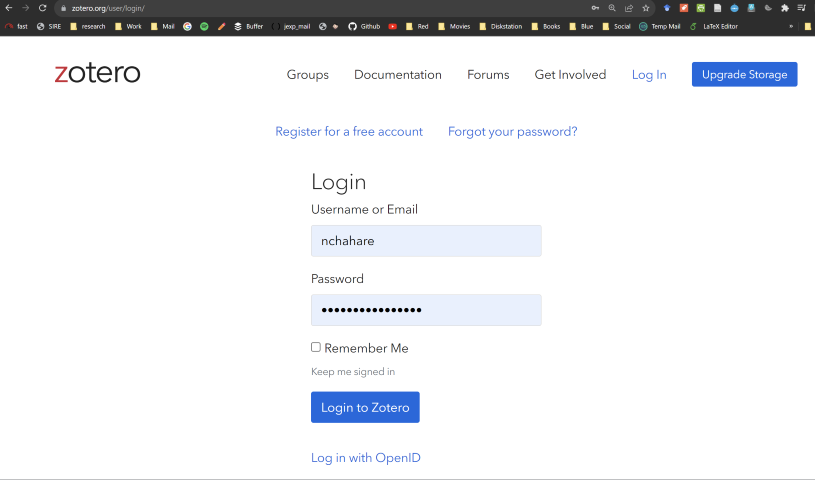Open the Extensions puzzle piece icon

pos(785,8)
